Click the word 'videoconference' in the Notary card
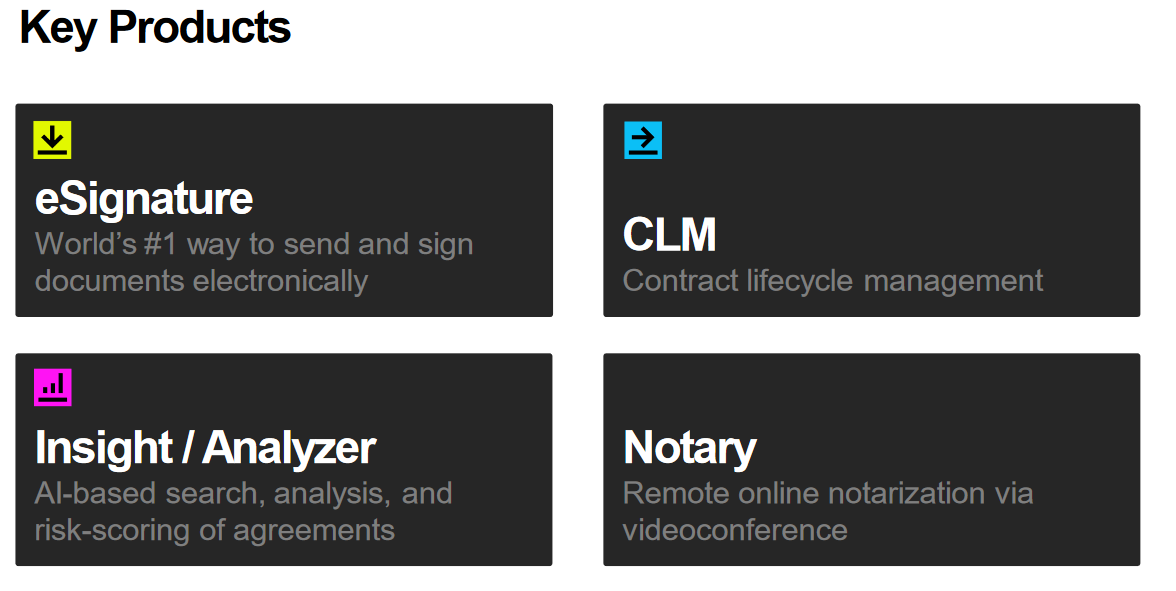The height and width of the screenshot is (591, 1176). tap(735, 530)
